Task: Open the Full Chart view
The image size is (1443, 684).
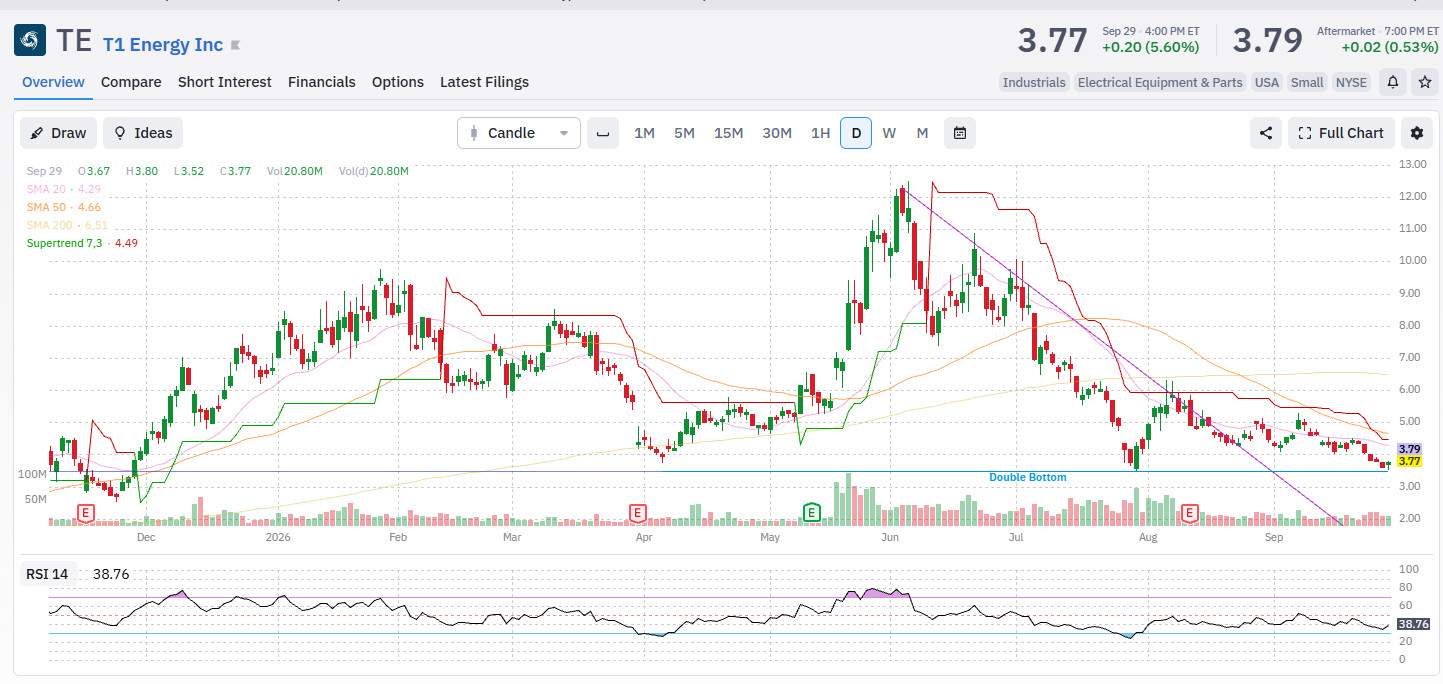Action: pyautogui.click(x=1341, y=133)
